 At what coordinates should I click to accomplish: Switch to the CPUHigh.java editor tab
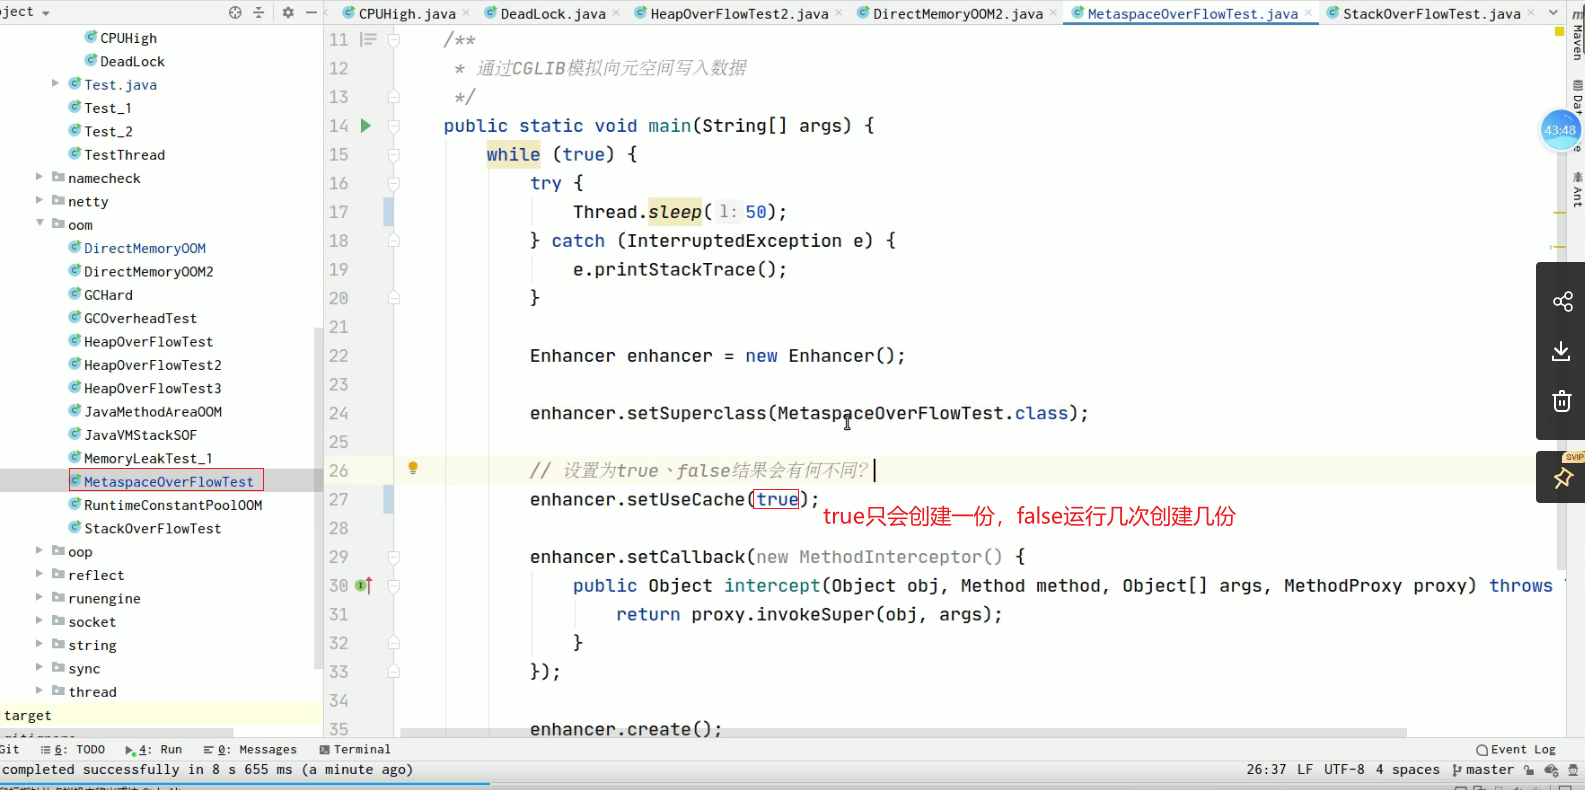[x=406, y=13]
